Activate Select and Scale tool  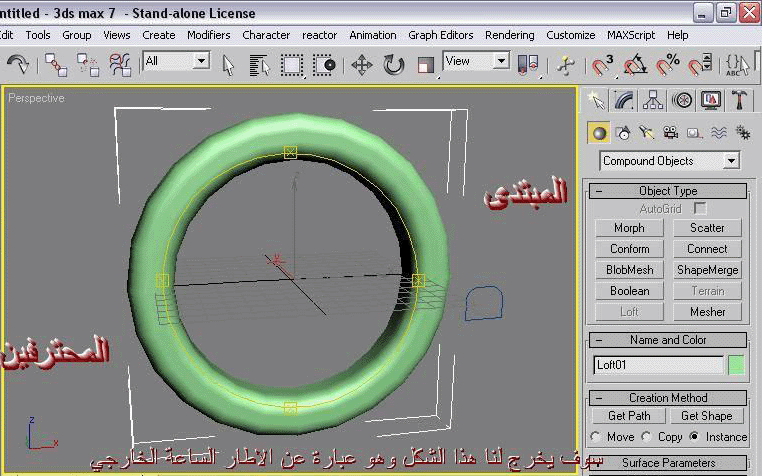(x=426, y=65)
